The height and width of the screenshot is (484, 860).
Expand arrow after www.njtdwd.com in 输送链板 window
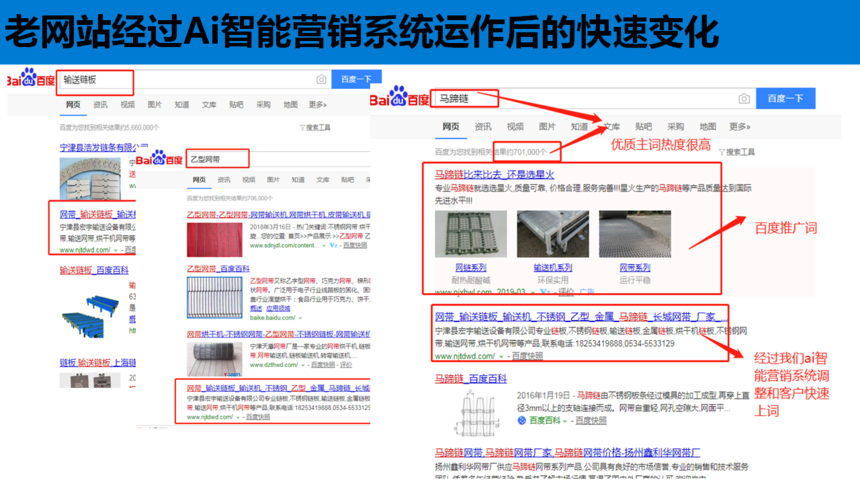(116, 250)
